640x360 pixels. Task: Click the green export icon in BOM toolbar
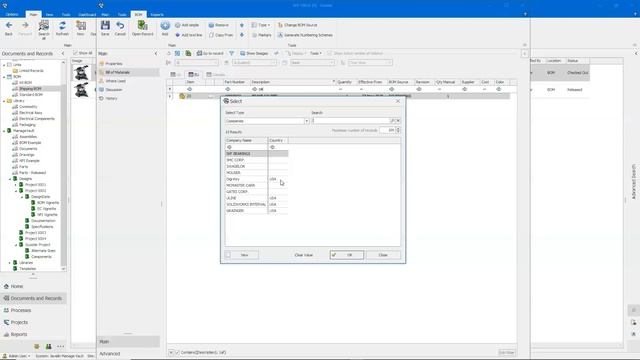(188, 53)
